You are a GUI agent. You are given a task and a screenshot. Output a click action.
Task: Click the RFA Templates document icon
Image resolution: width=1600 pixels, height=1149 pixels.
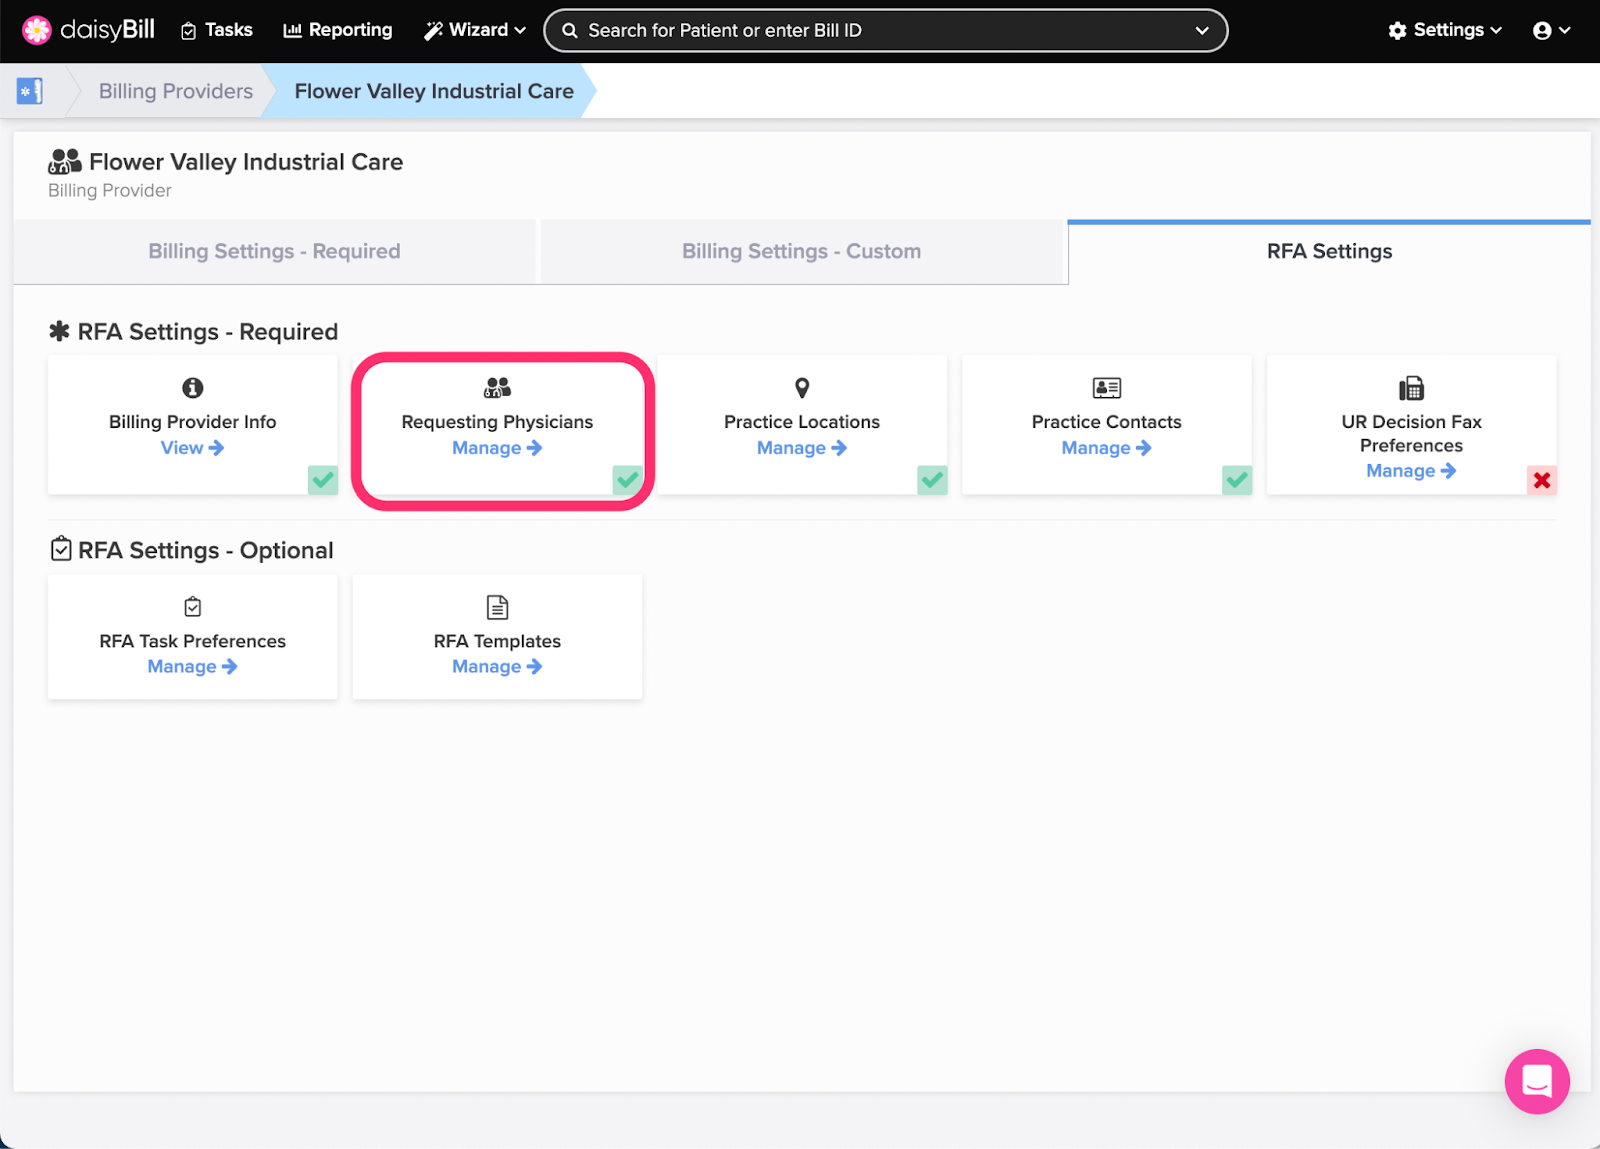[497, 607]
